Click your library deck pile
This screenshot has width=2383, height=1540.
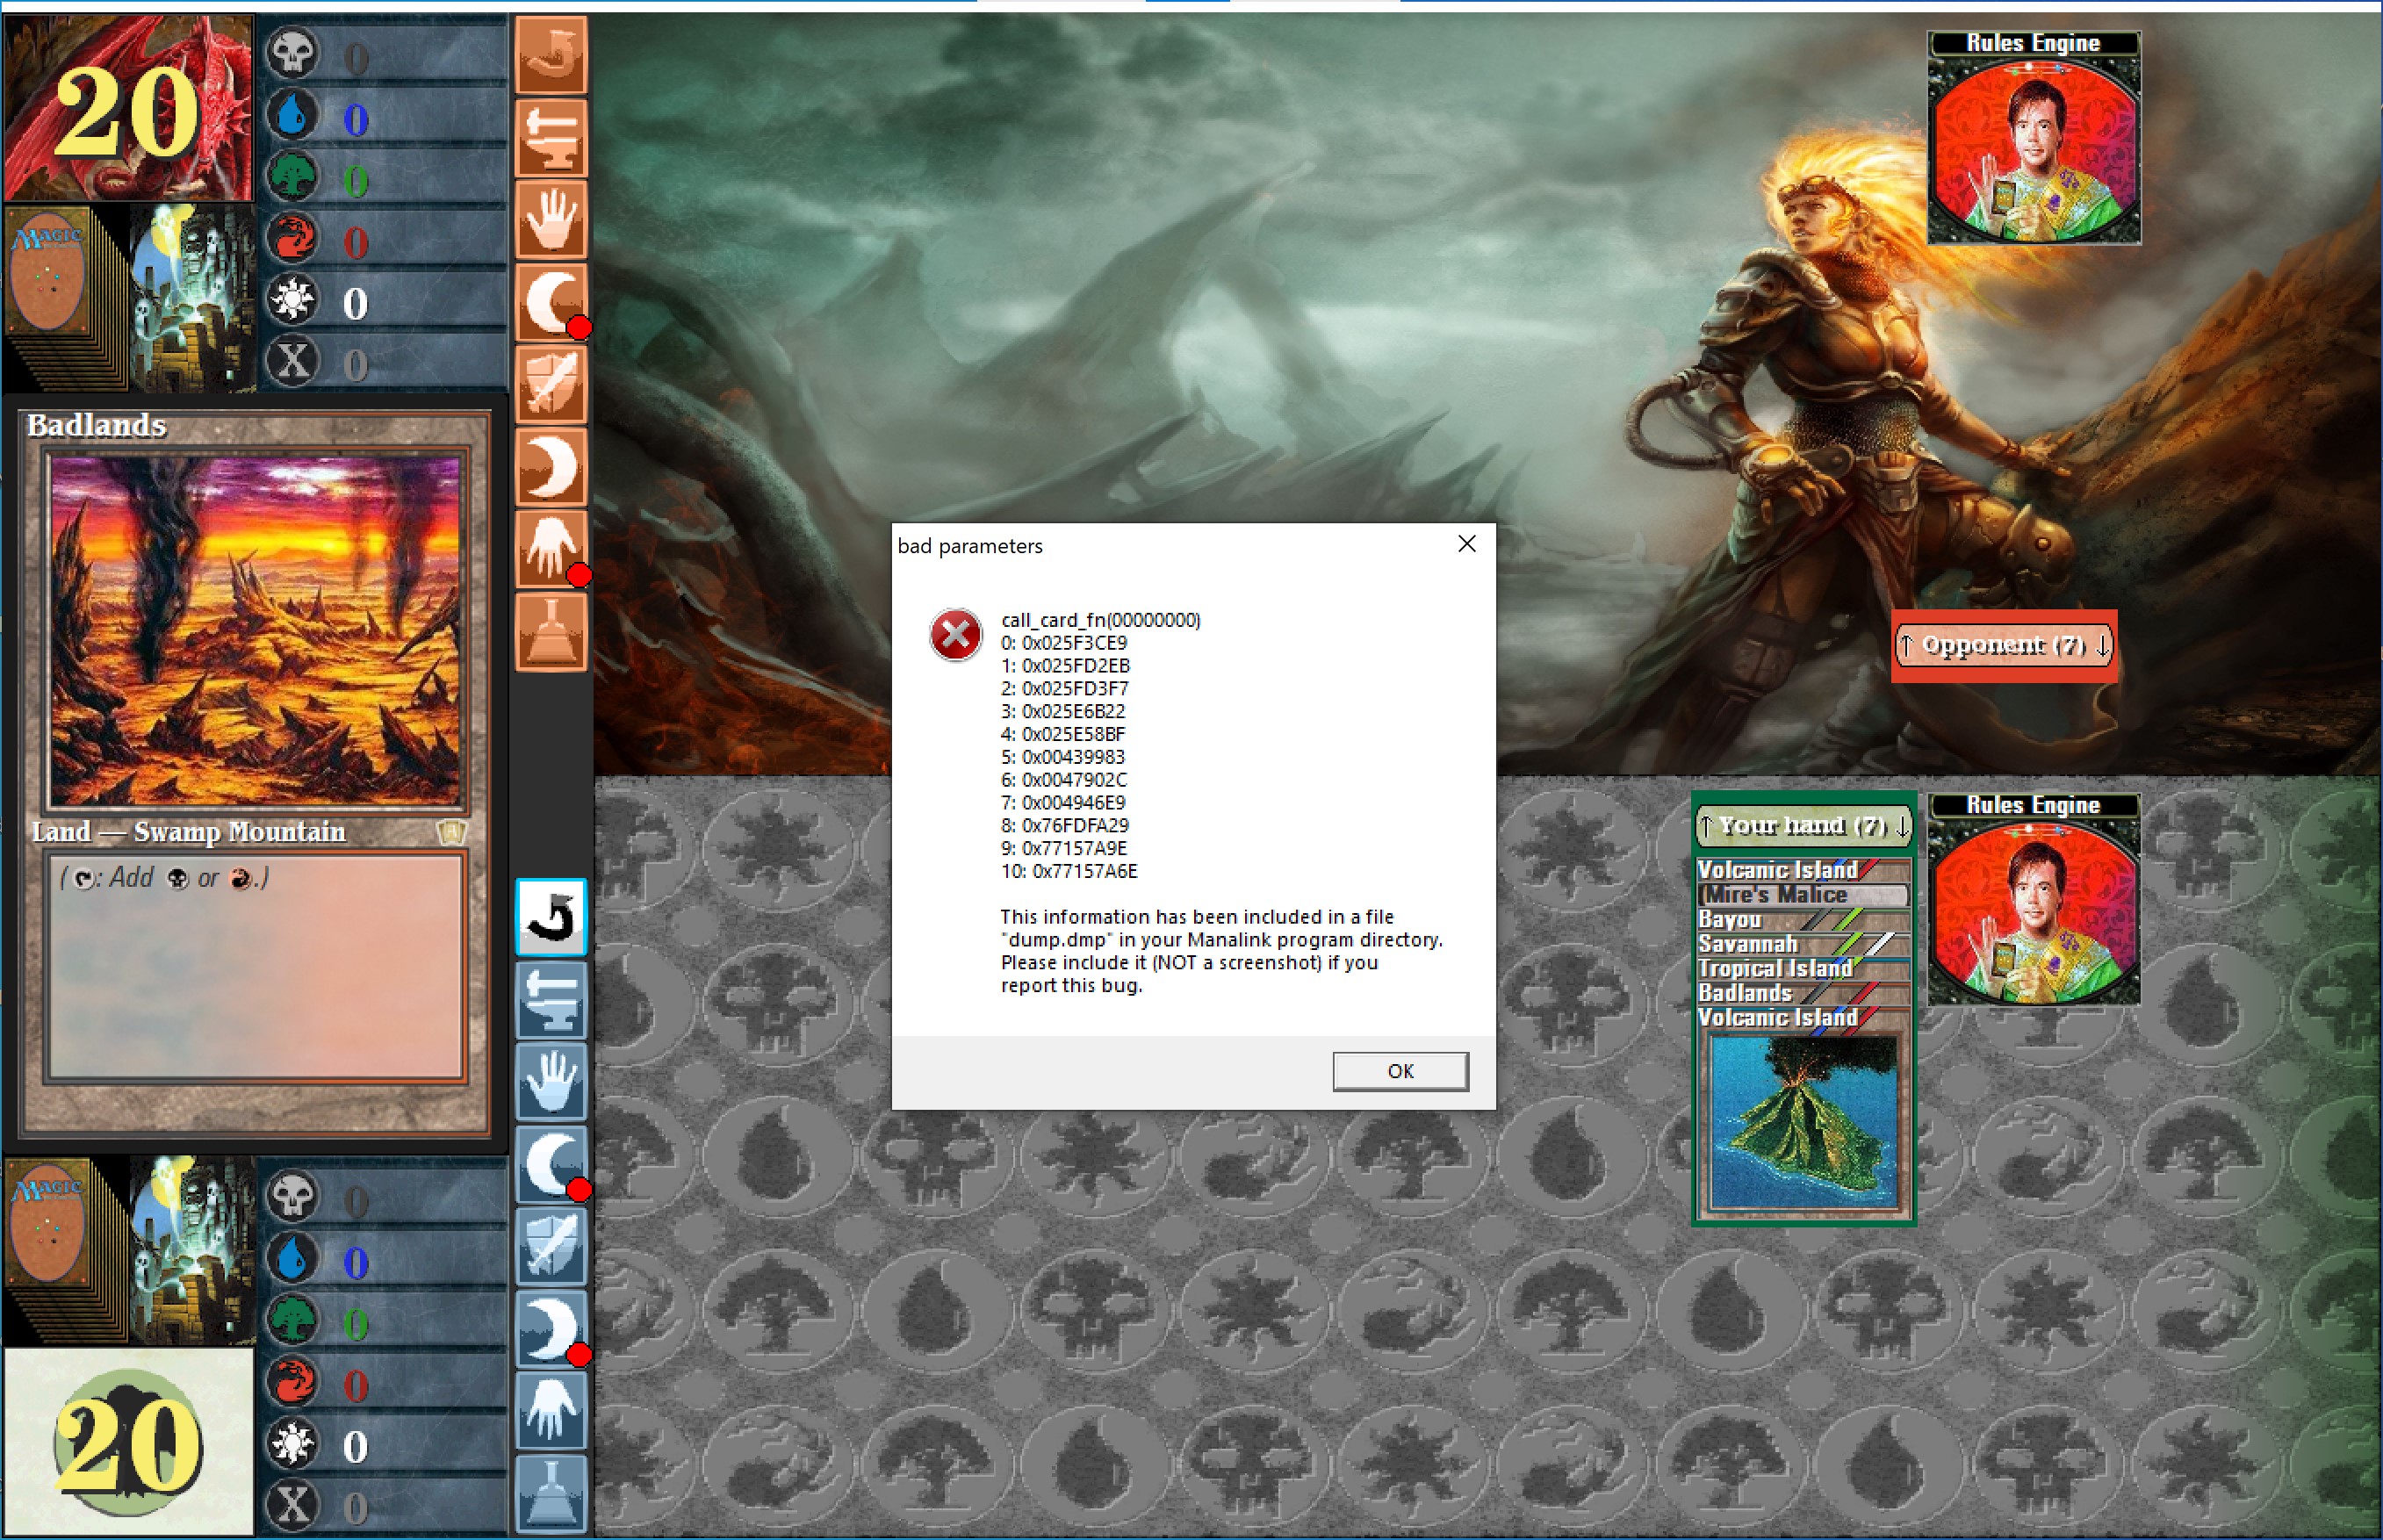pyautogui.click(x=66, y=1250)
